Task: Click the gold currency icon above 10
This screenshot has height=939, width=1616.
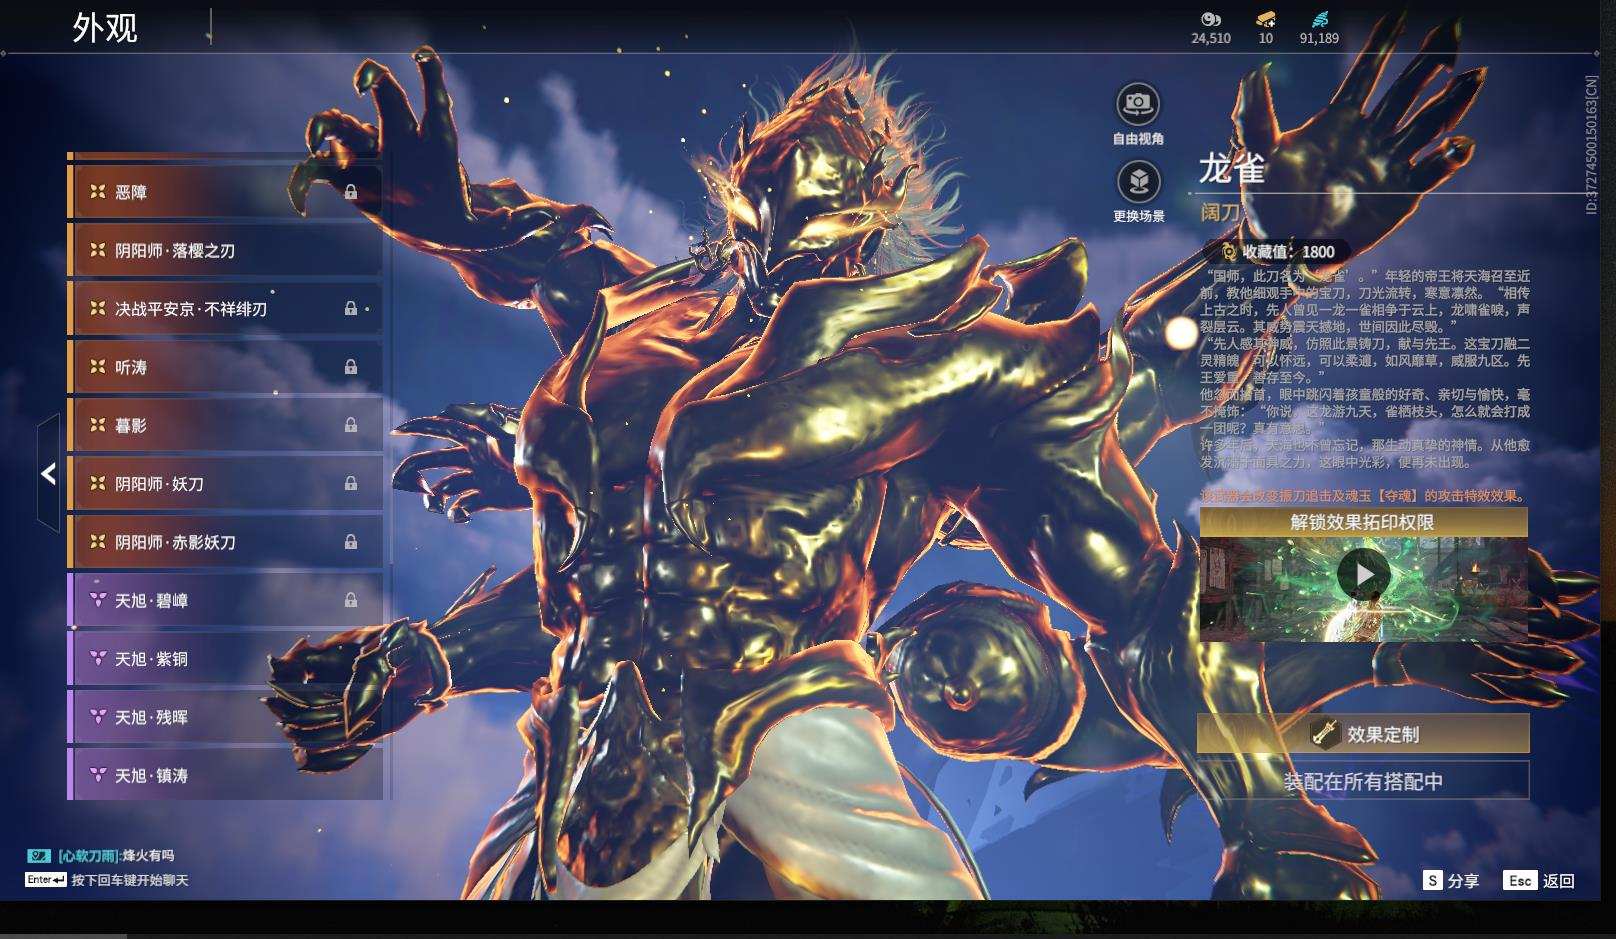Action: click(1266, 19)
